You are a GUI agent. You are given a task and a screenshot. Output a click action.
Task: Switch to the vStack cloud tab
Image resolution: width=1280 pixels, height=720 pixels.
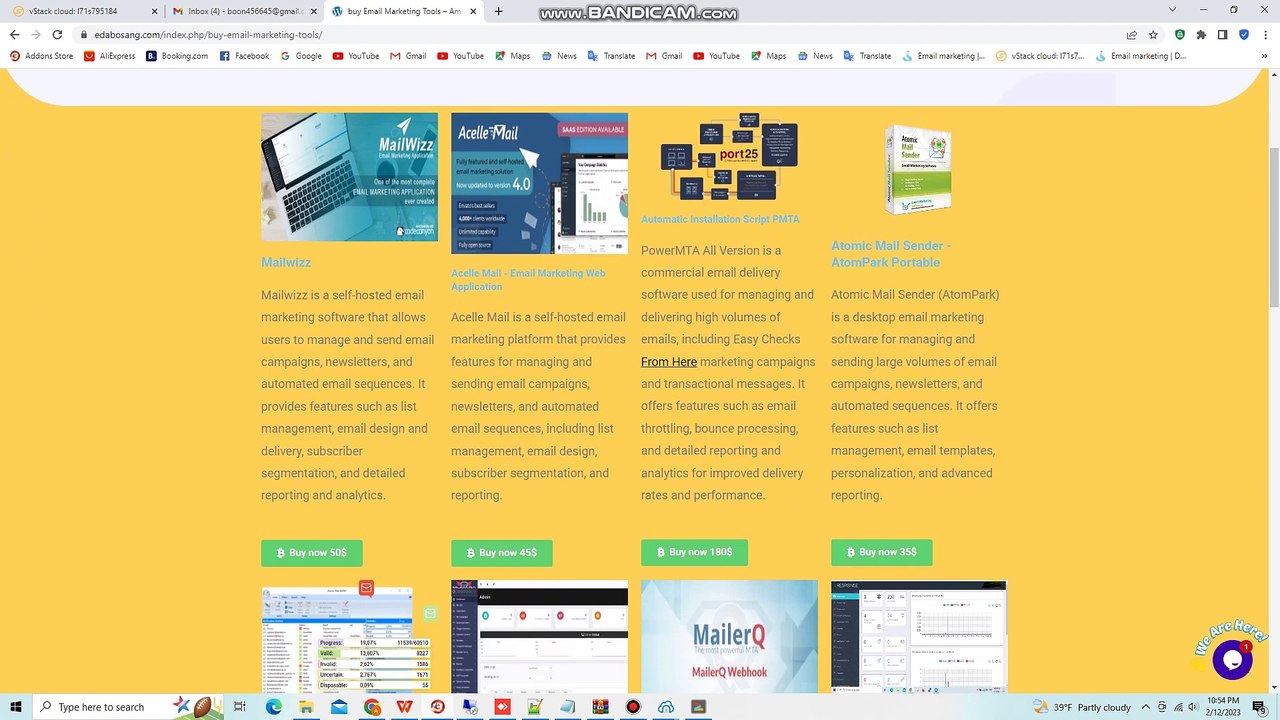coord(82,11)
